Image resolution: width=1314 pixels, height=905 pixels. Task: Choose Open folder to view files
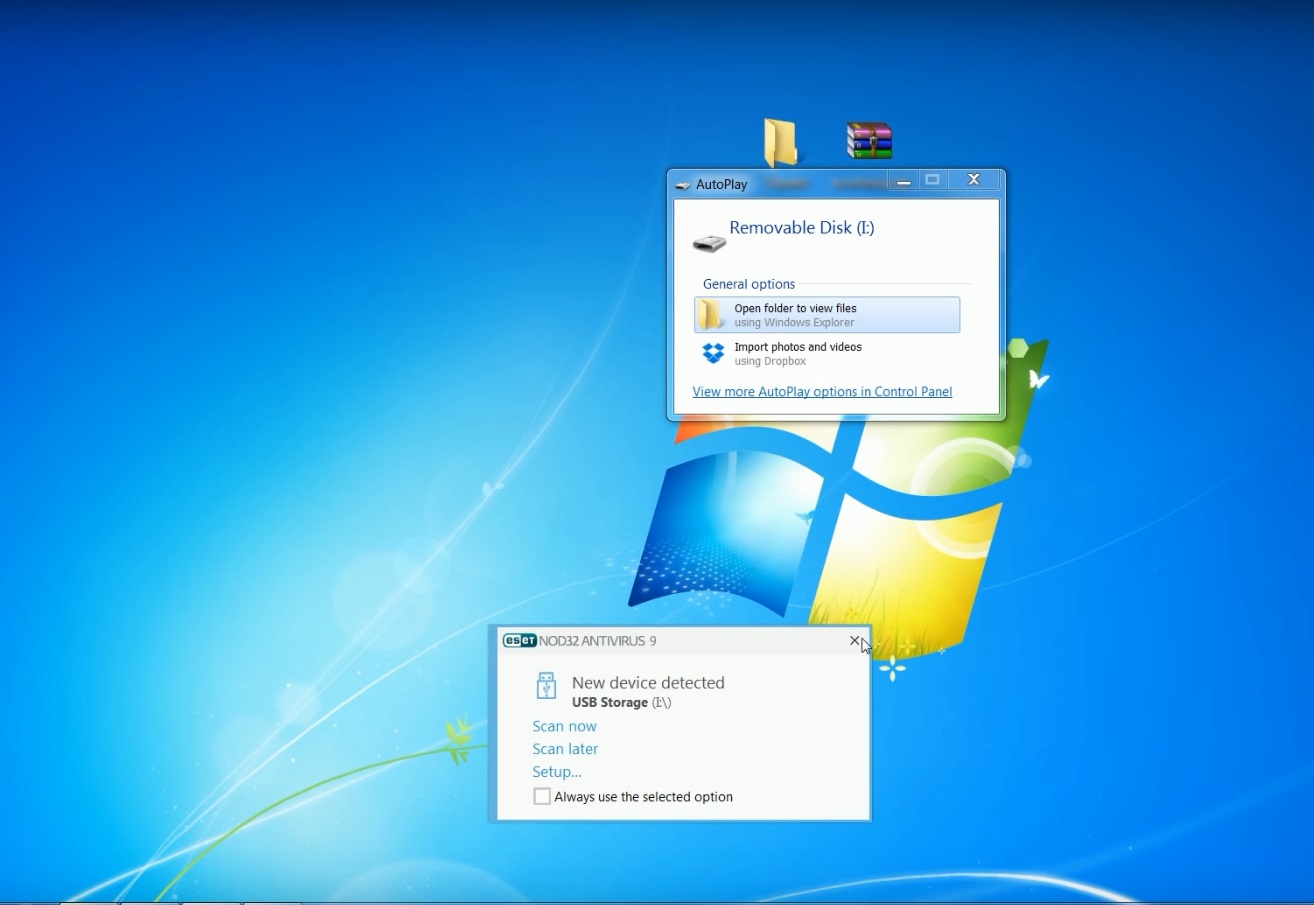827,315
